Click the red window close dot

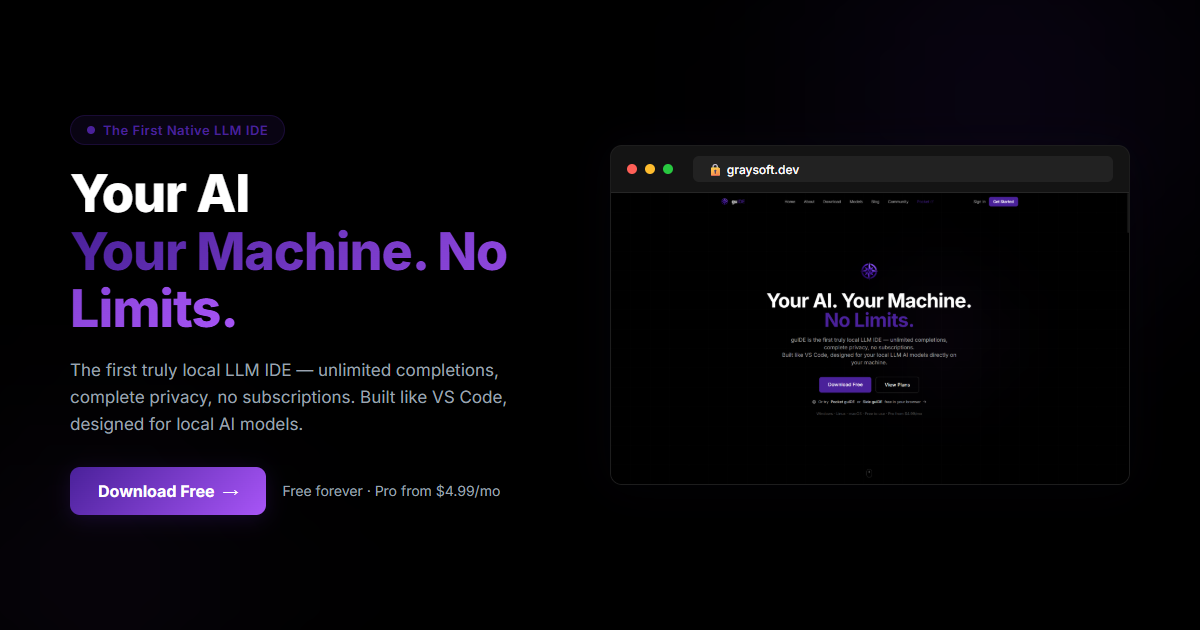tap(632, 169)
